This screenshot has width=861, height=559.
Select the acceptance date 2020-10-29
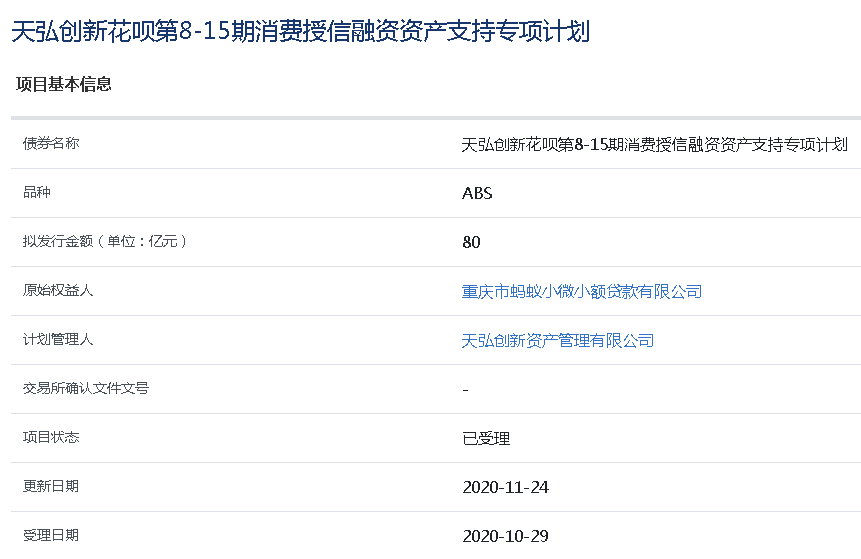(x=505, y=536)
